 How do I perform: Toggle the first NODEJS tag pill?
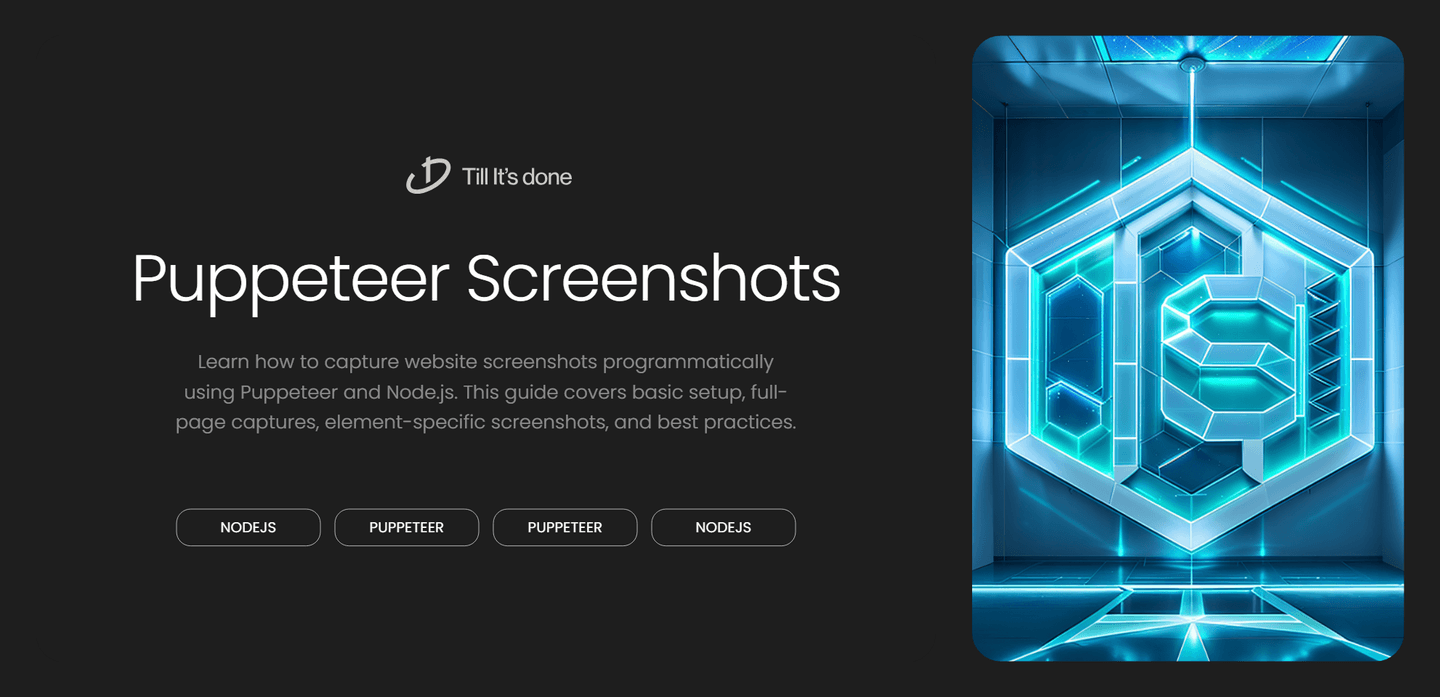pyautogui.click(x=248, y=527)
